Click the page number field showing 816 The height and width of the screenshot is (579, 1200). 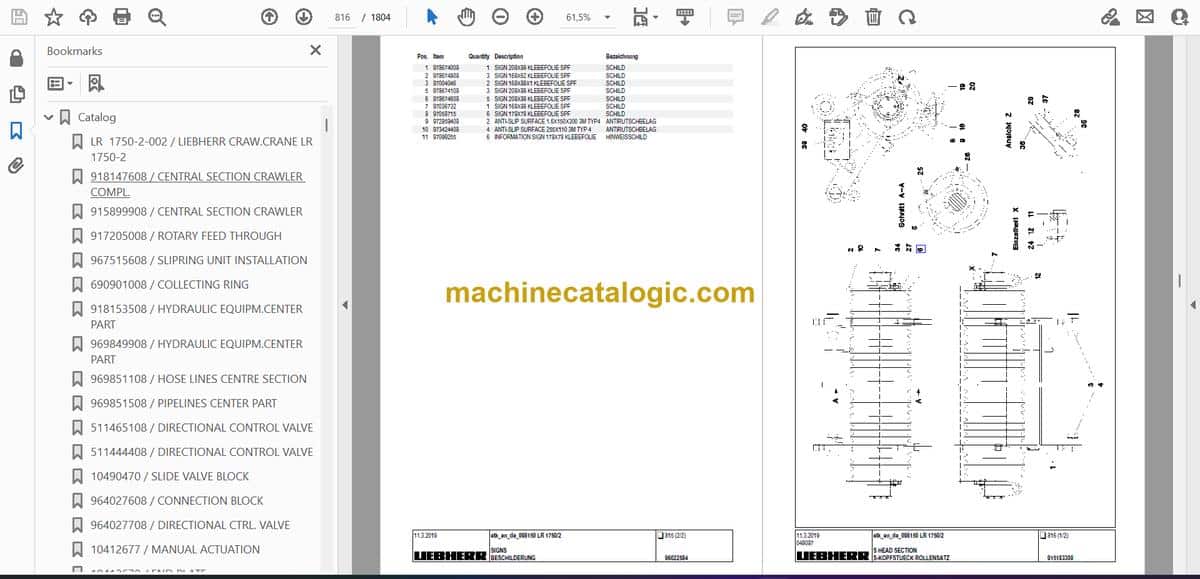tap(342, 17)
